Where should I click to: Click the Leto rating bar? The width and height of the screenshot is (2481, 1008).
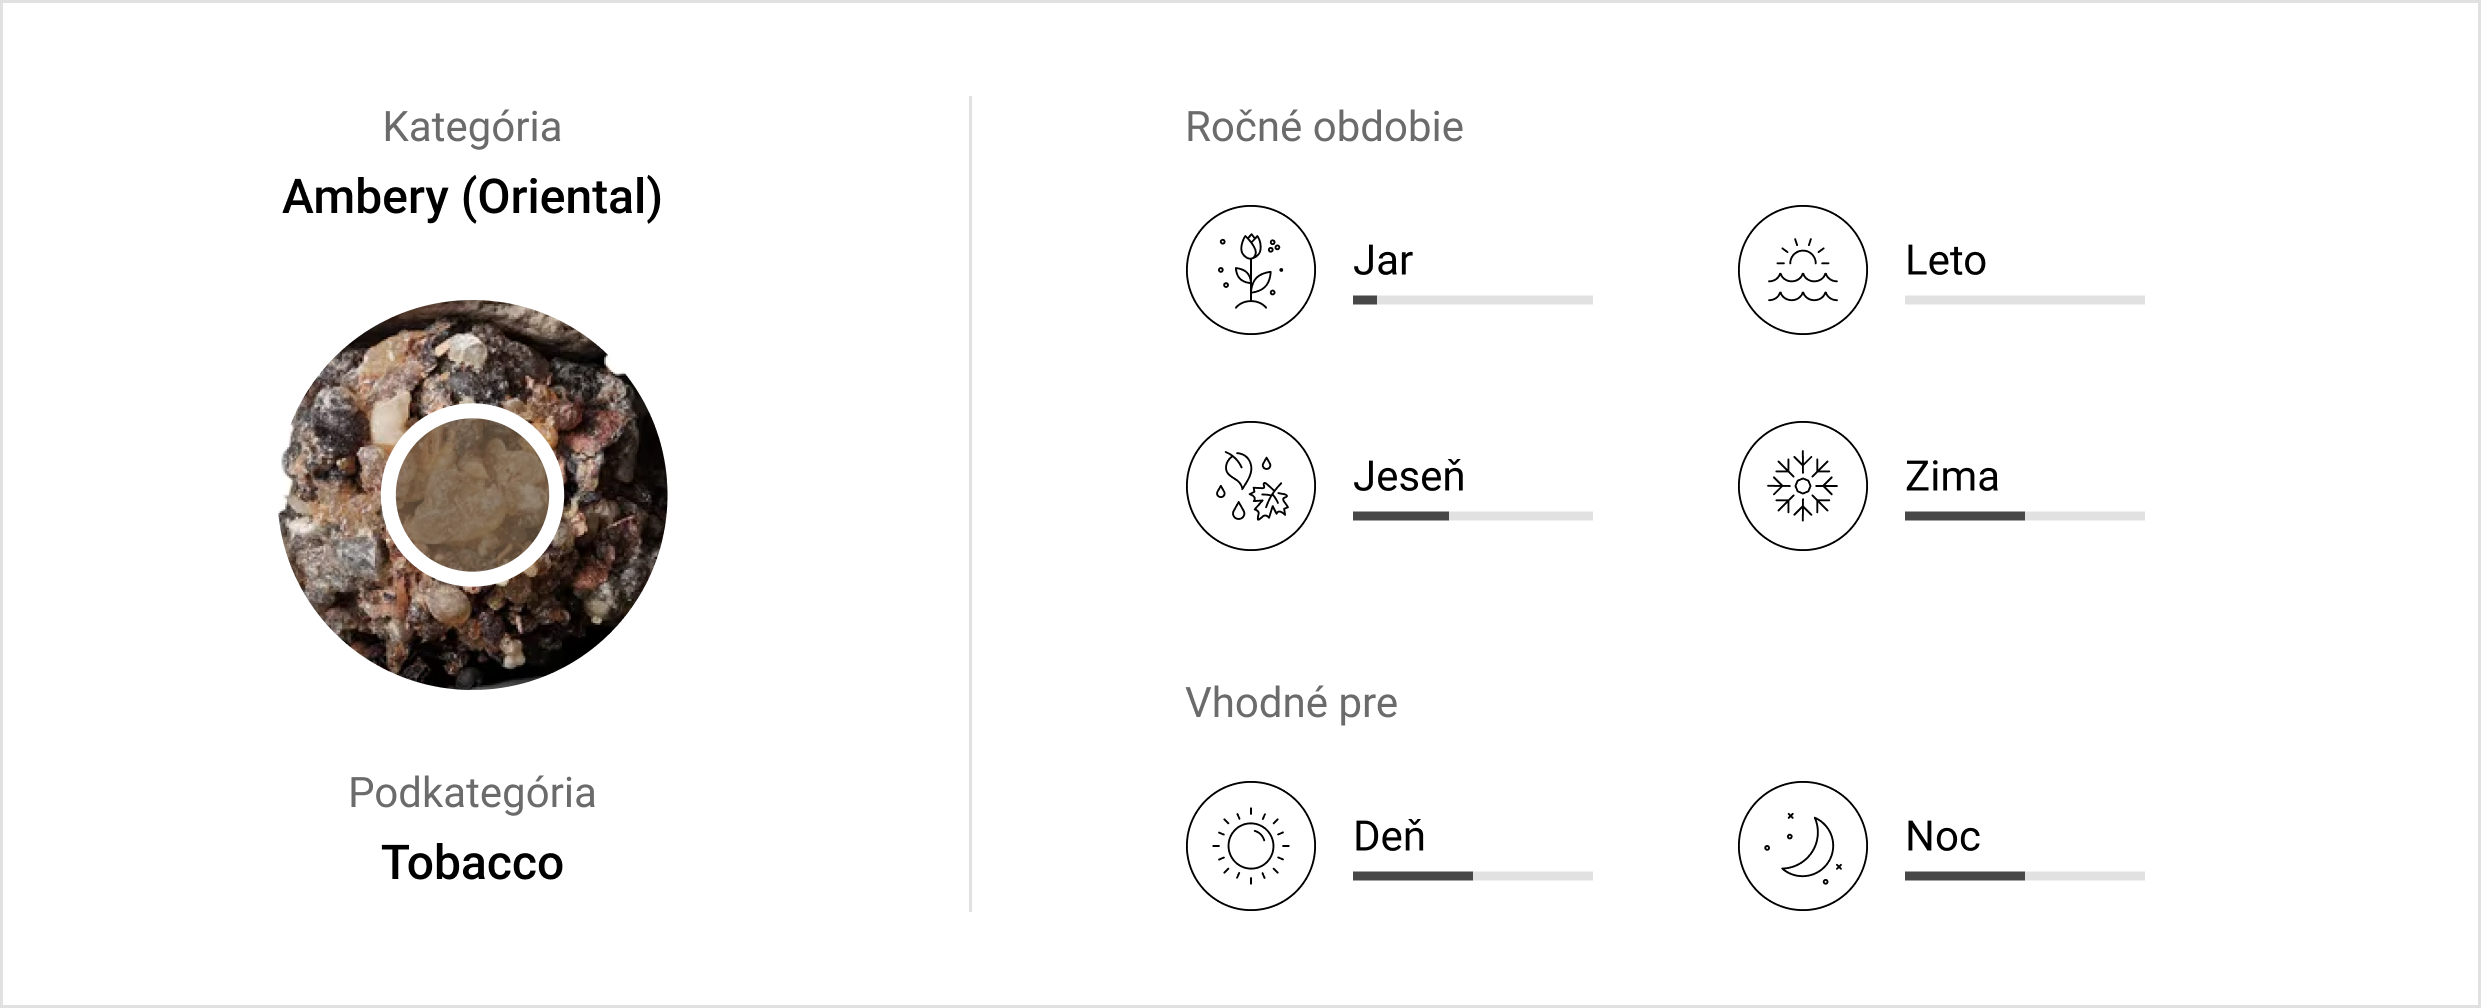[x=2024, y=300]
